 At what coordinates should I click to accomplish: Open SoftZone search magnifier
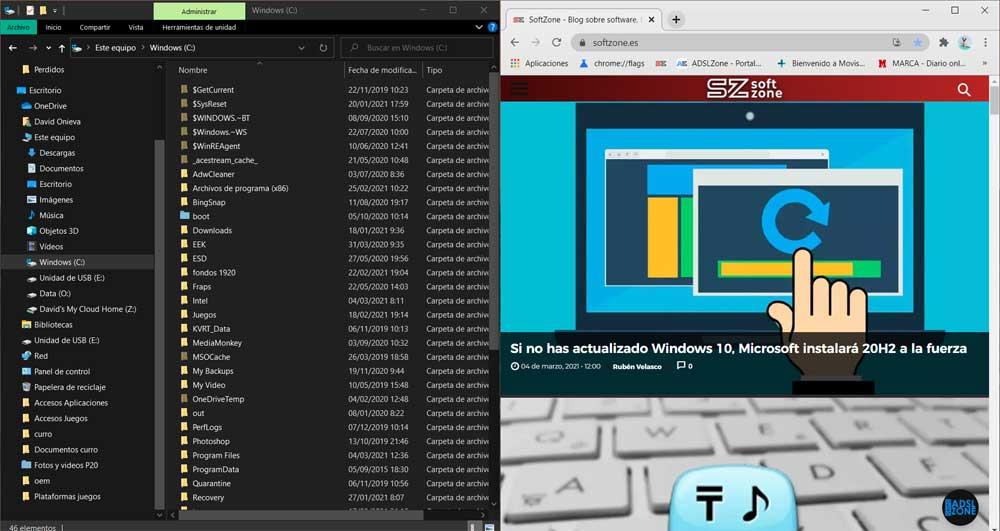(964, 90)
